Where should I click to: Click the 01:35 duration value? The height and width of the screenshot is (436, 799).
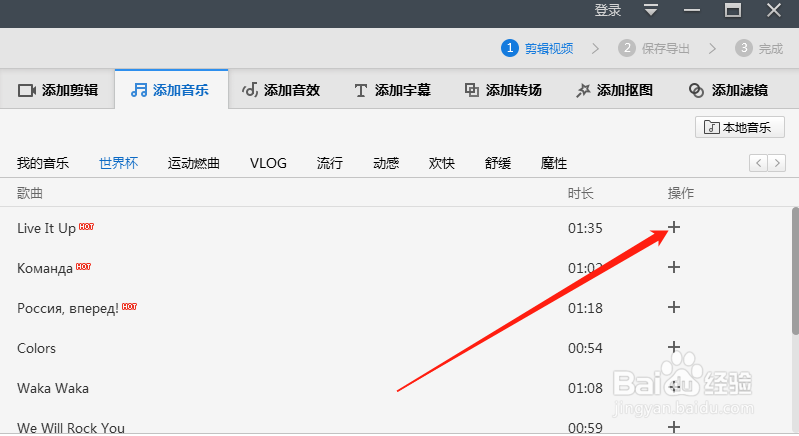[585, 228]
